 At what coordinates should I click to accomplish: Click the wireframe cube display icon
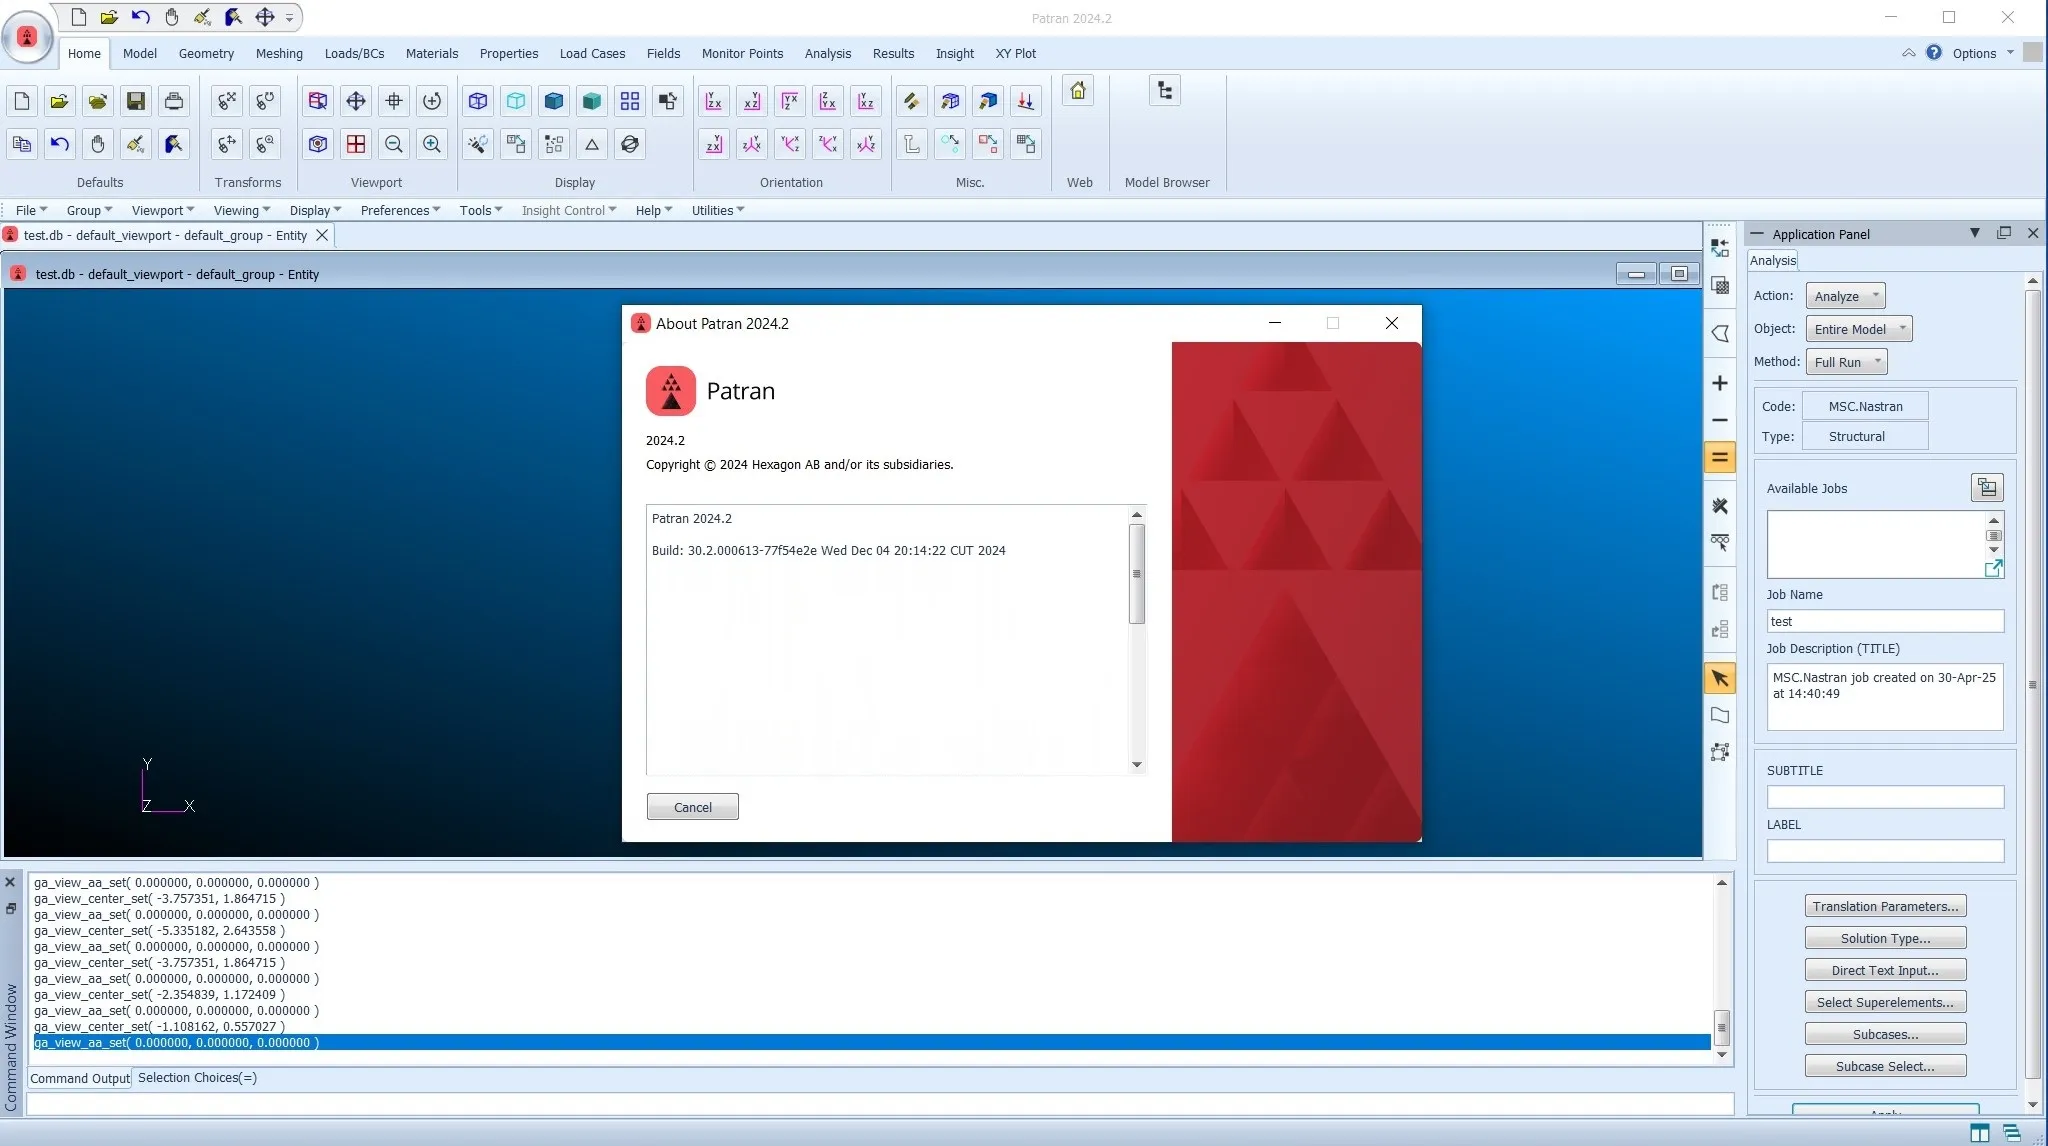(478, 101)
